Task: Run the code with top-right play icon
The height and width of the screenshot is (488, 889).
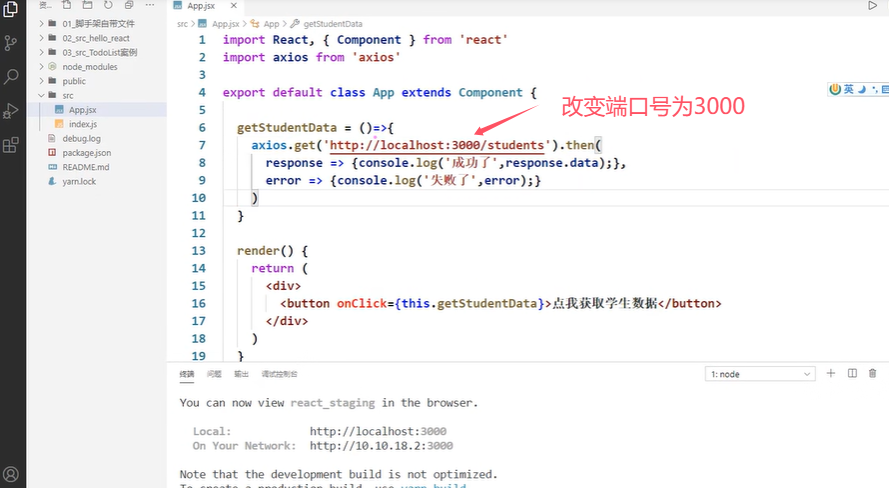Action: [872, 6]
